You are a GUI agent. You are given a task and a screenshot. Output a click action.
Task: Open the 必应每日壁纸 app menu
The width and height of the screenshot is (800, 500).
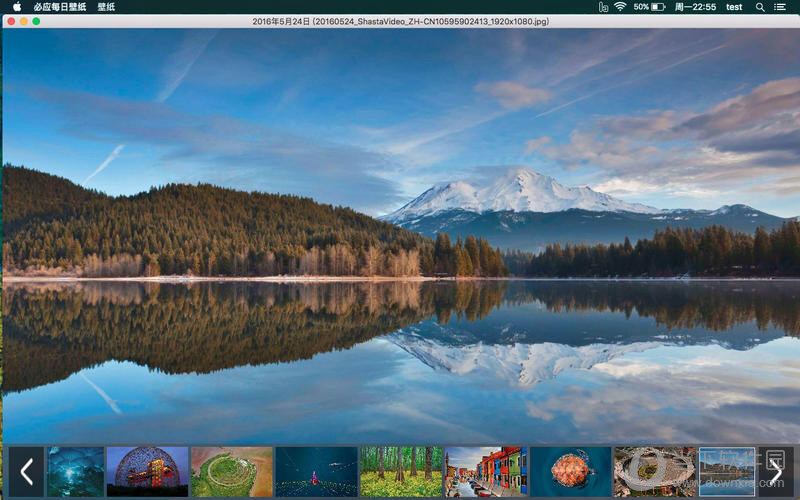(x=60, y=7)
